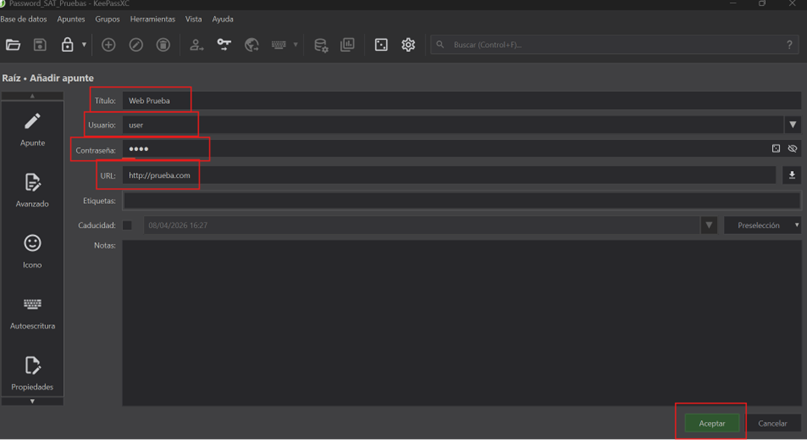The height and width of the screenshot is (440, 807).
Task: Click the URL field with http://prueba.com
Action: tap(449, 175)
